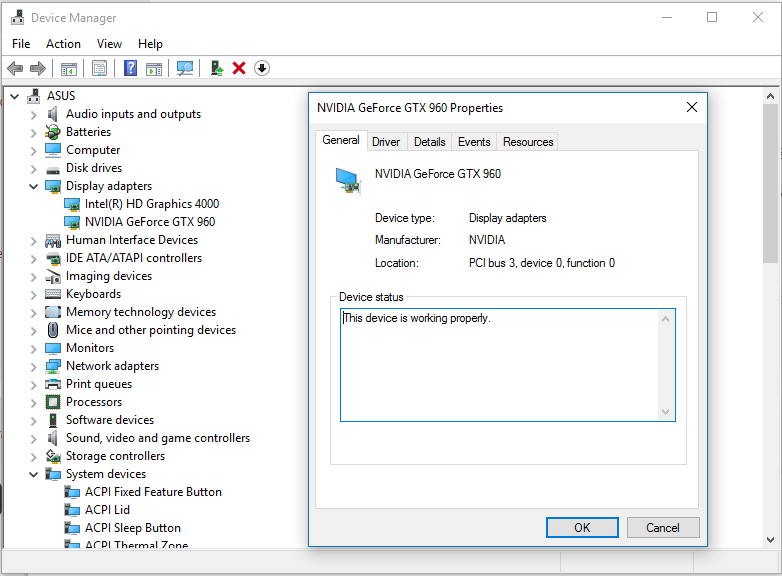The width and height of the screenshot is (782, 576).
Task: Click the Disk drives icon
Action: [53, 171]
